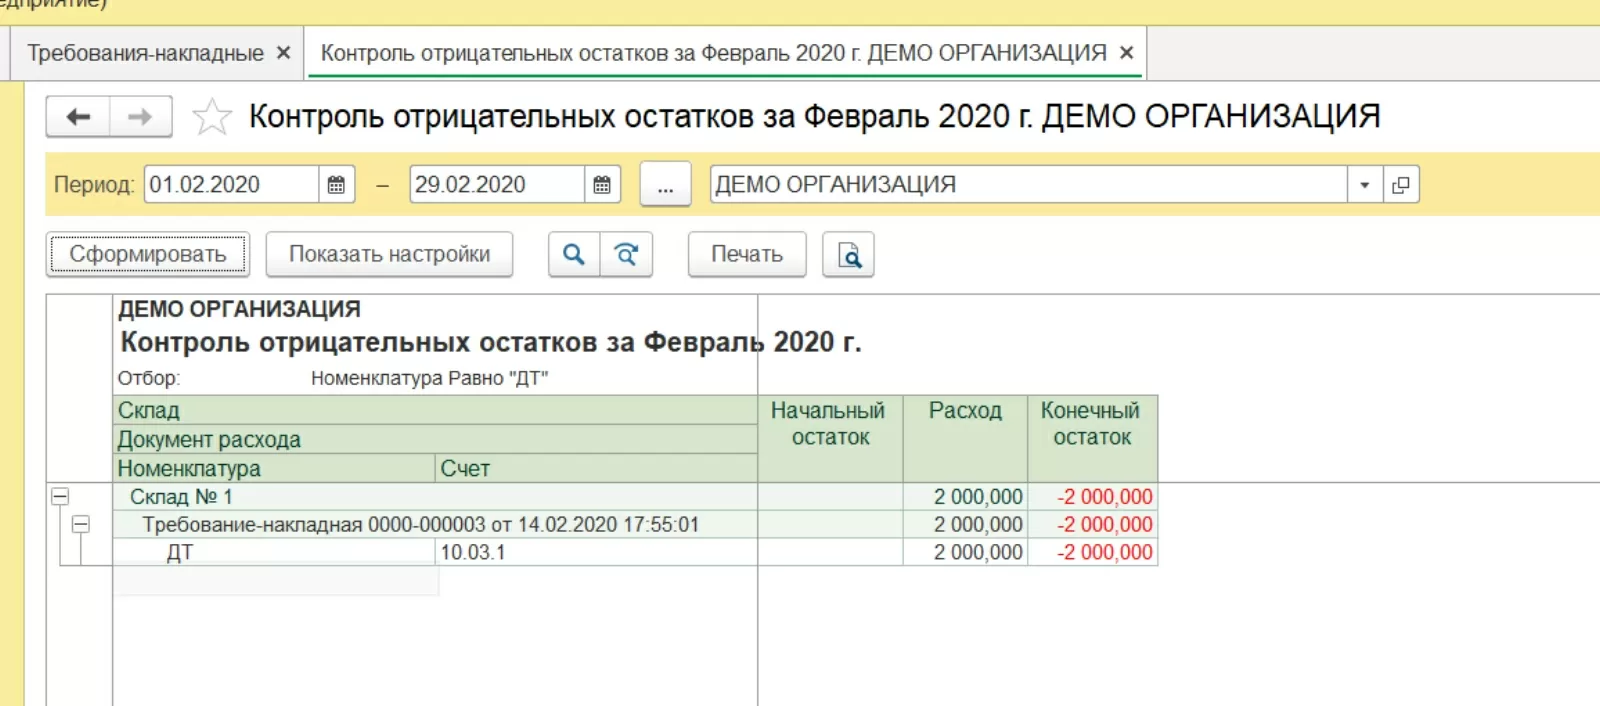Open the selected organization form icon
1600x706 pixels.
[x=1401, y=185]
